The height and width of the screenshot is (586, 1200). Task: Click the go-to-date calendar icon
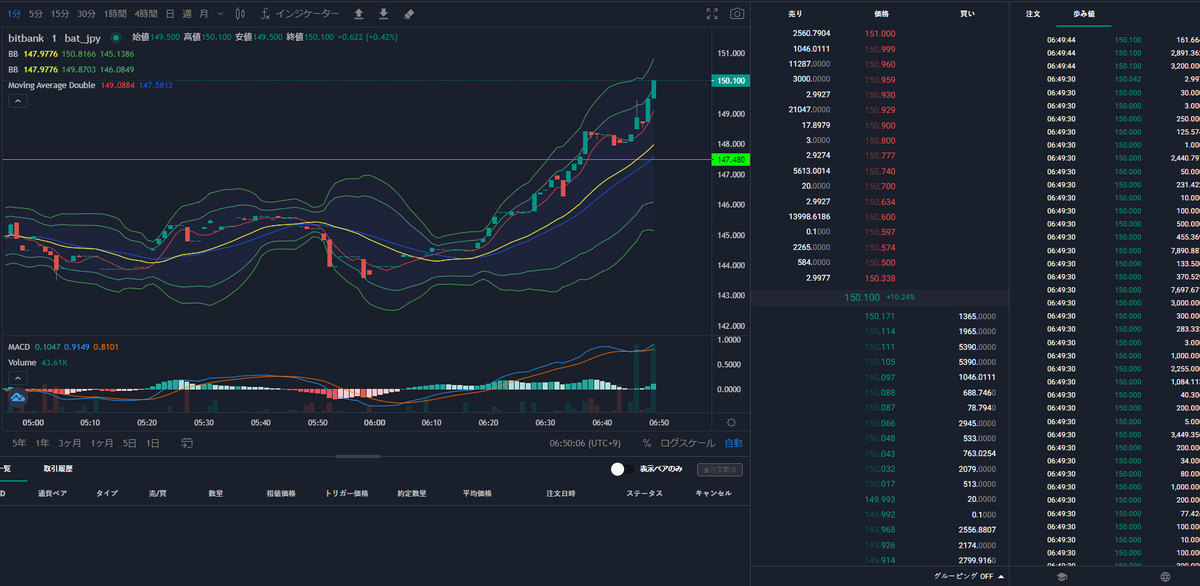point(187,443)
